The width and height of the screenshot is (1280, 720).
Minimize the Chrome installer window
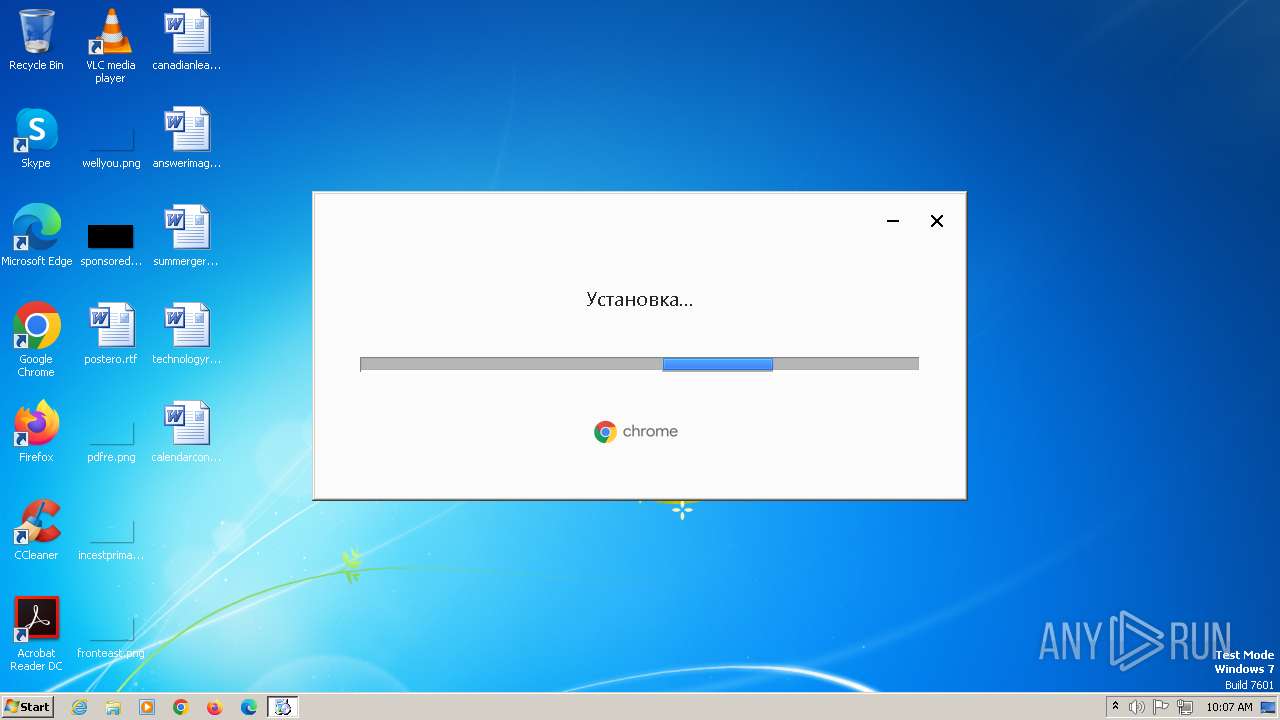click(893, 221)
